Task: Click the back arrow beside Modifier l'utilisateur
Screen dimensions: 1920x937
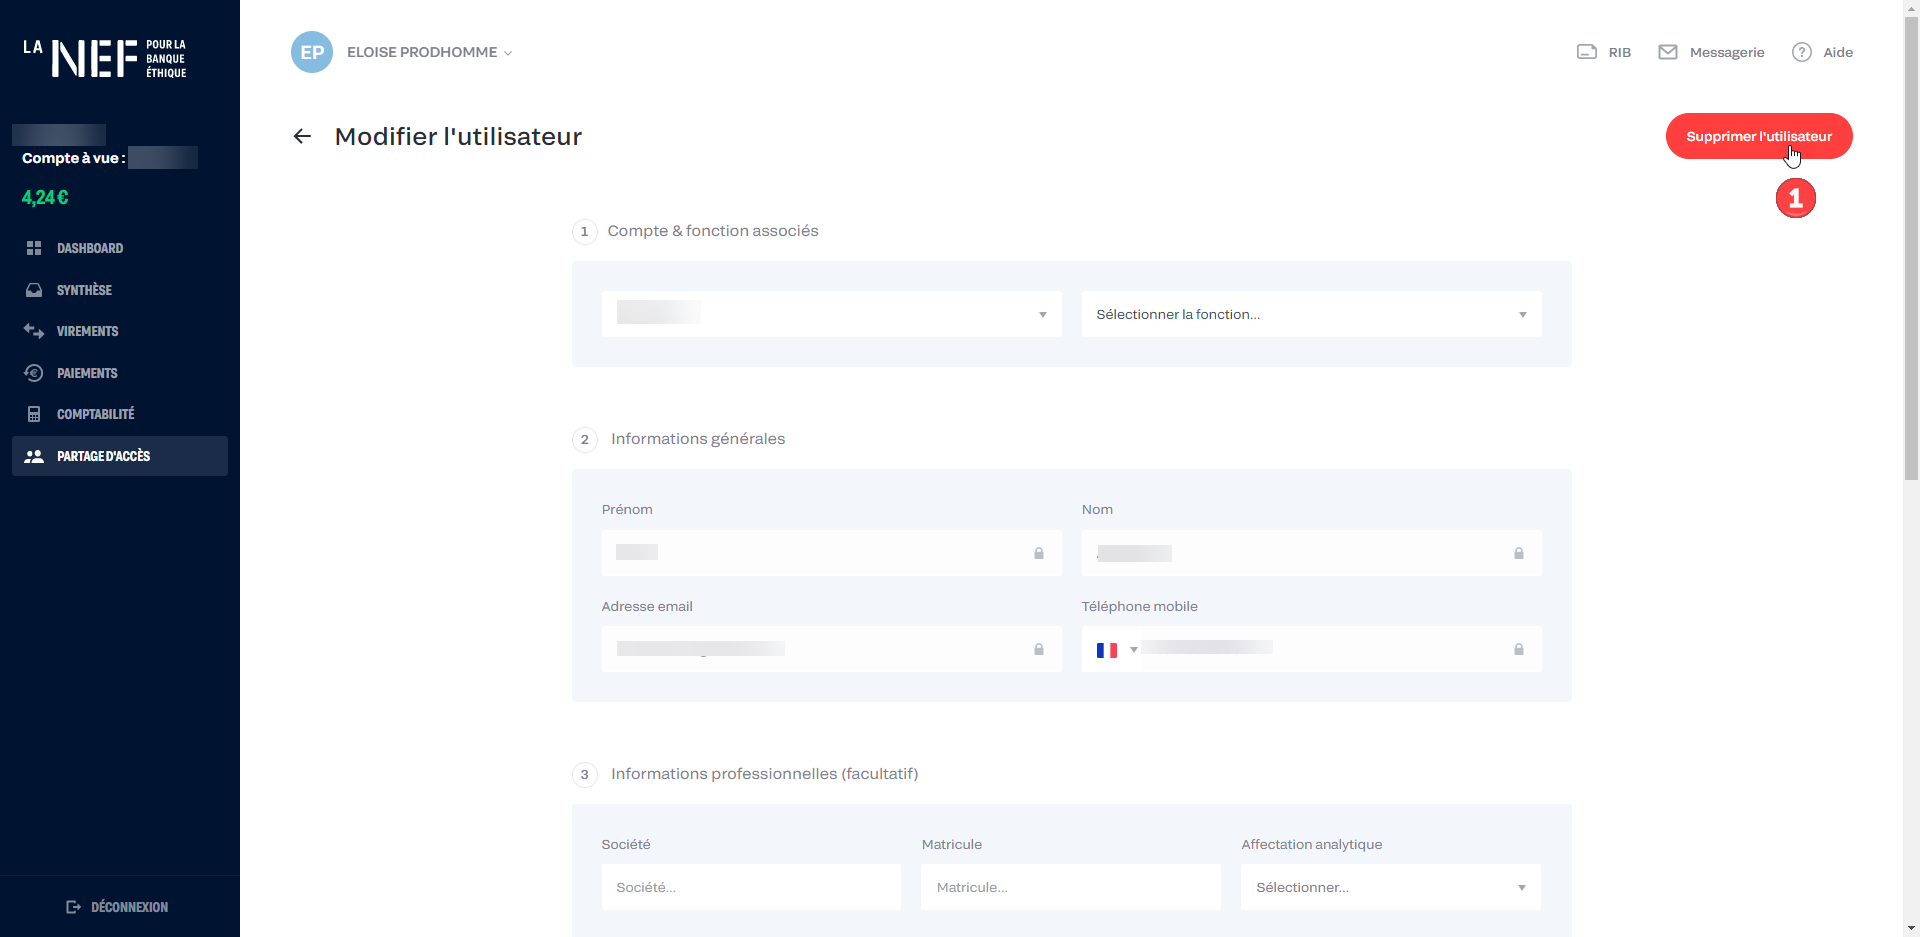Action: [x=302, y=136]
